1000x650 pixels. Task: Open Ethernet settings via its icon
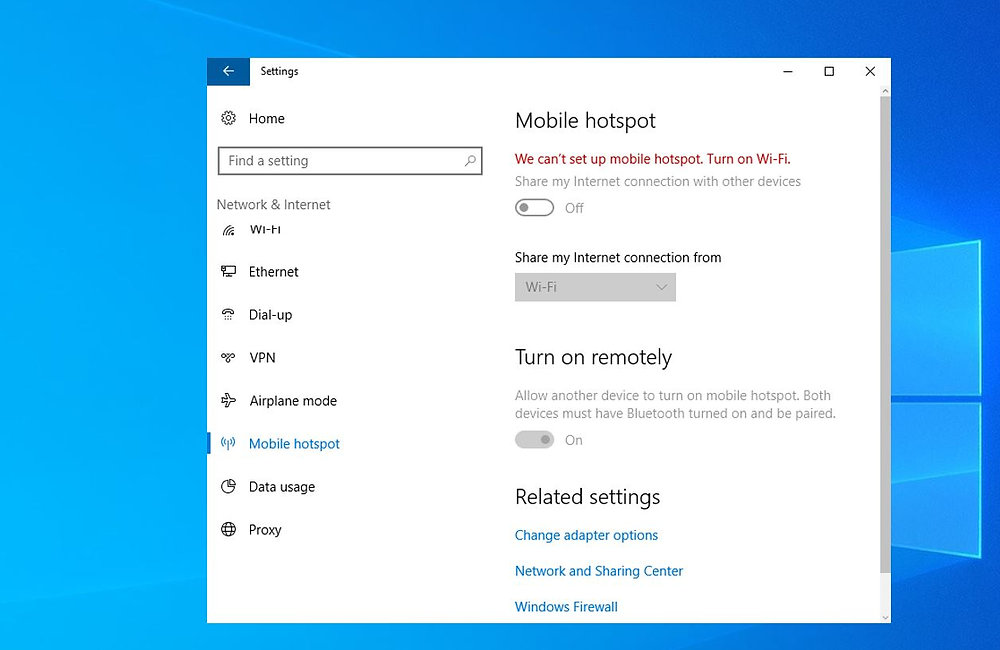229,271
